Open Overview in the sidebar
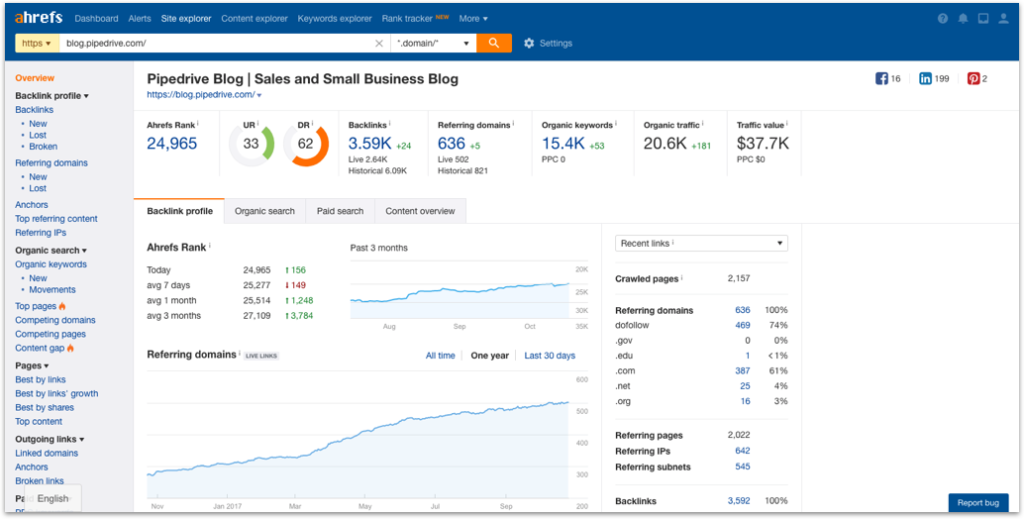 [35, 78]
